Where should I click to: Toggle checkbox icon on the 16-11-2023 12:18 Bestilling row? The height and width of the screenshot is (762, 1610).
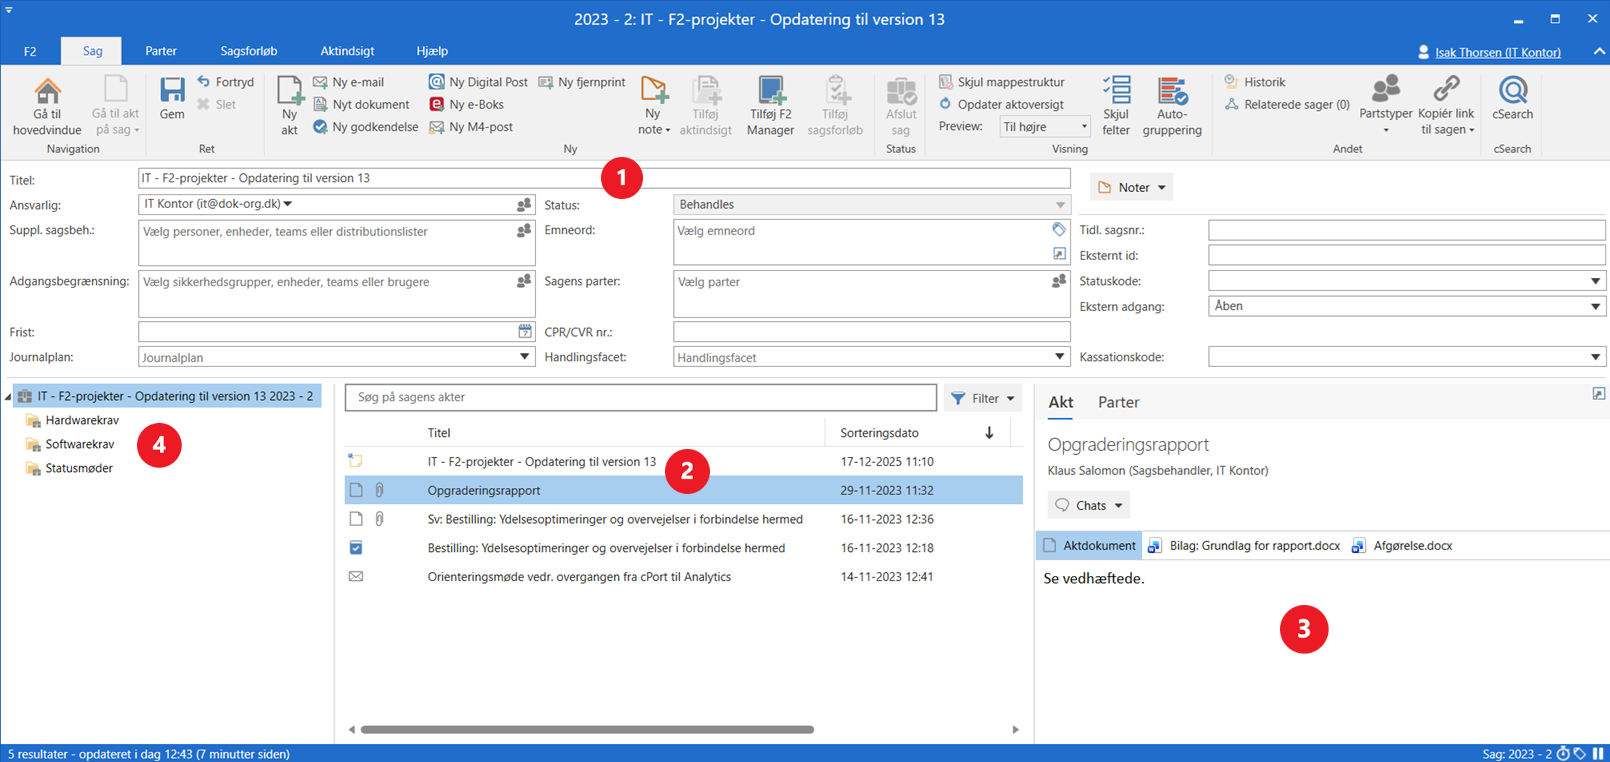pos(356,548)
